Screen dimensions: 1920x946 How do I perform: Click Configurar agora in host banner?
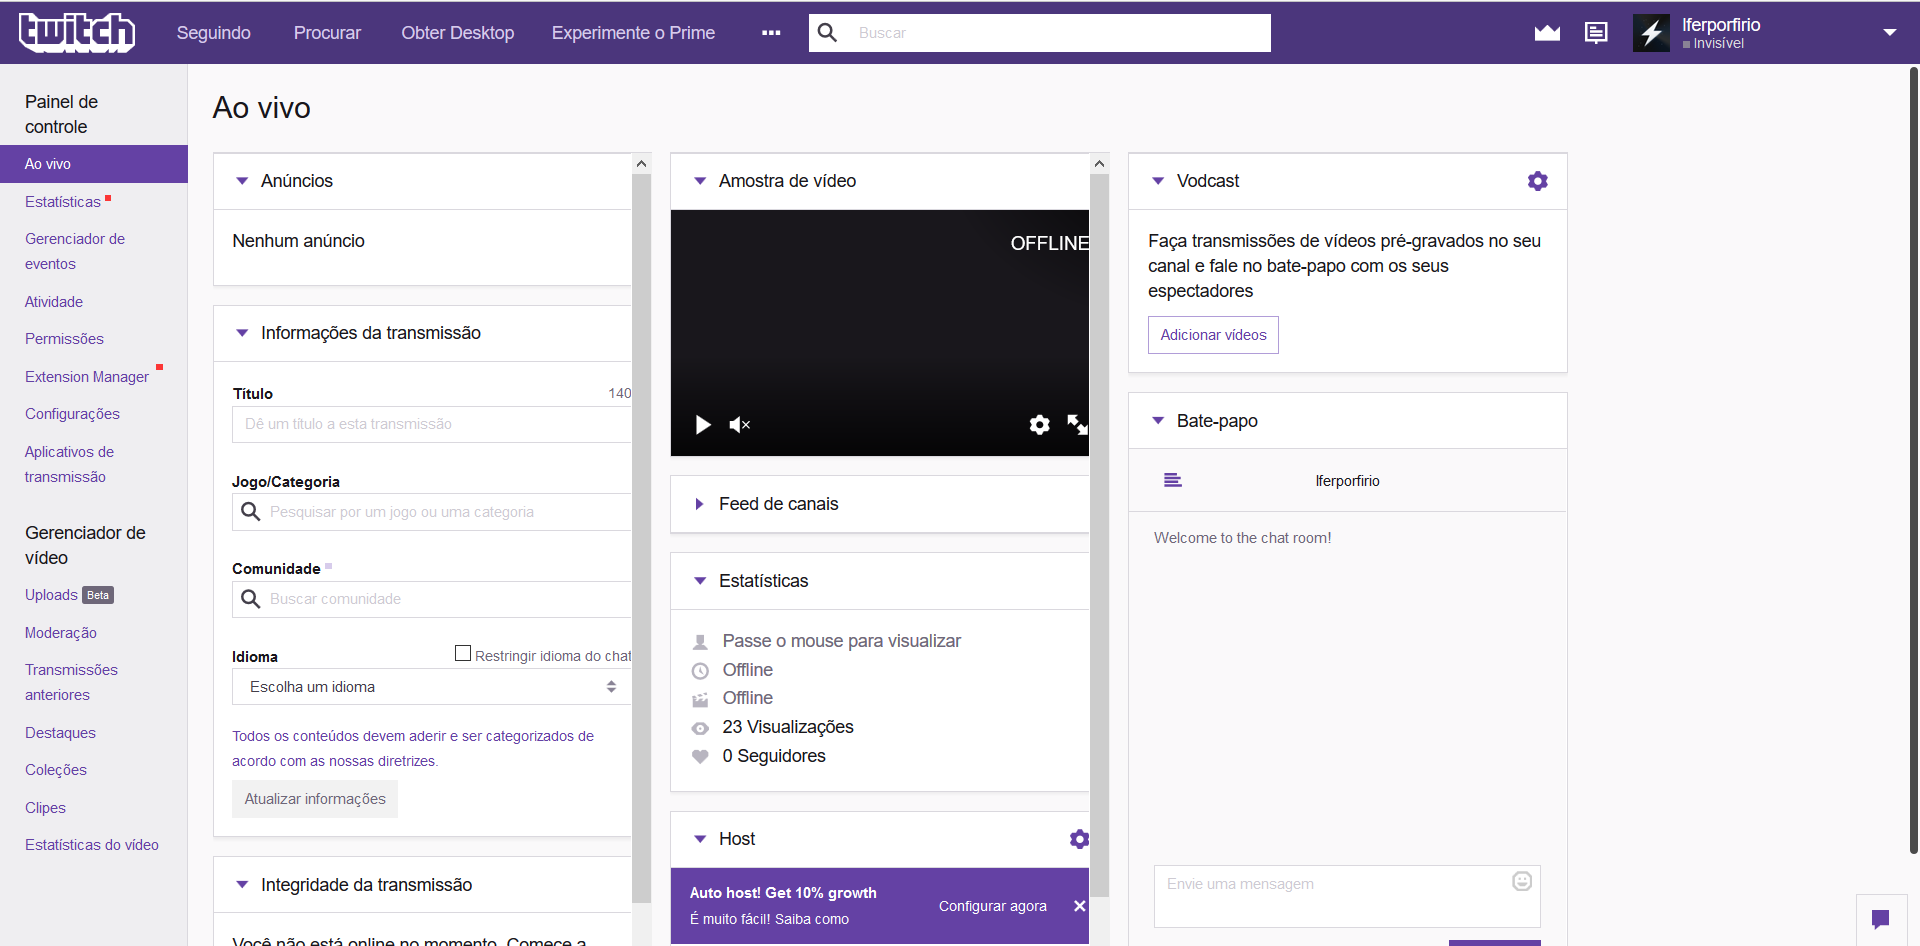[x=993, y=906]
